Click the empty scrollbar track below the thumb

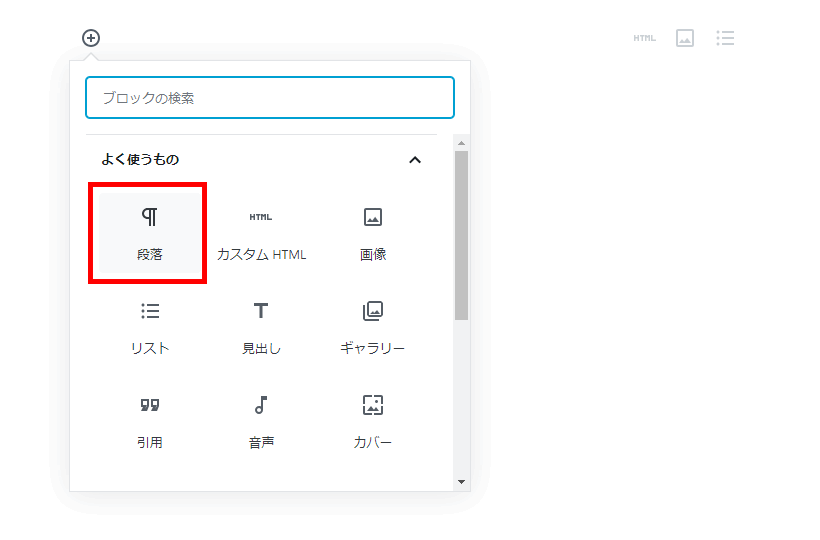click(461, 400)
